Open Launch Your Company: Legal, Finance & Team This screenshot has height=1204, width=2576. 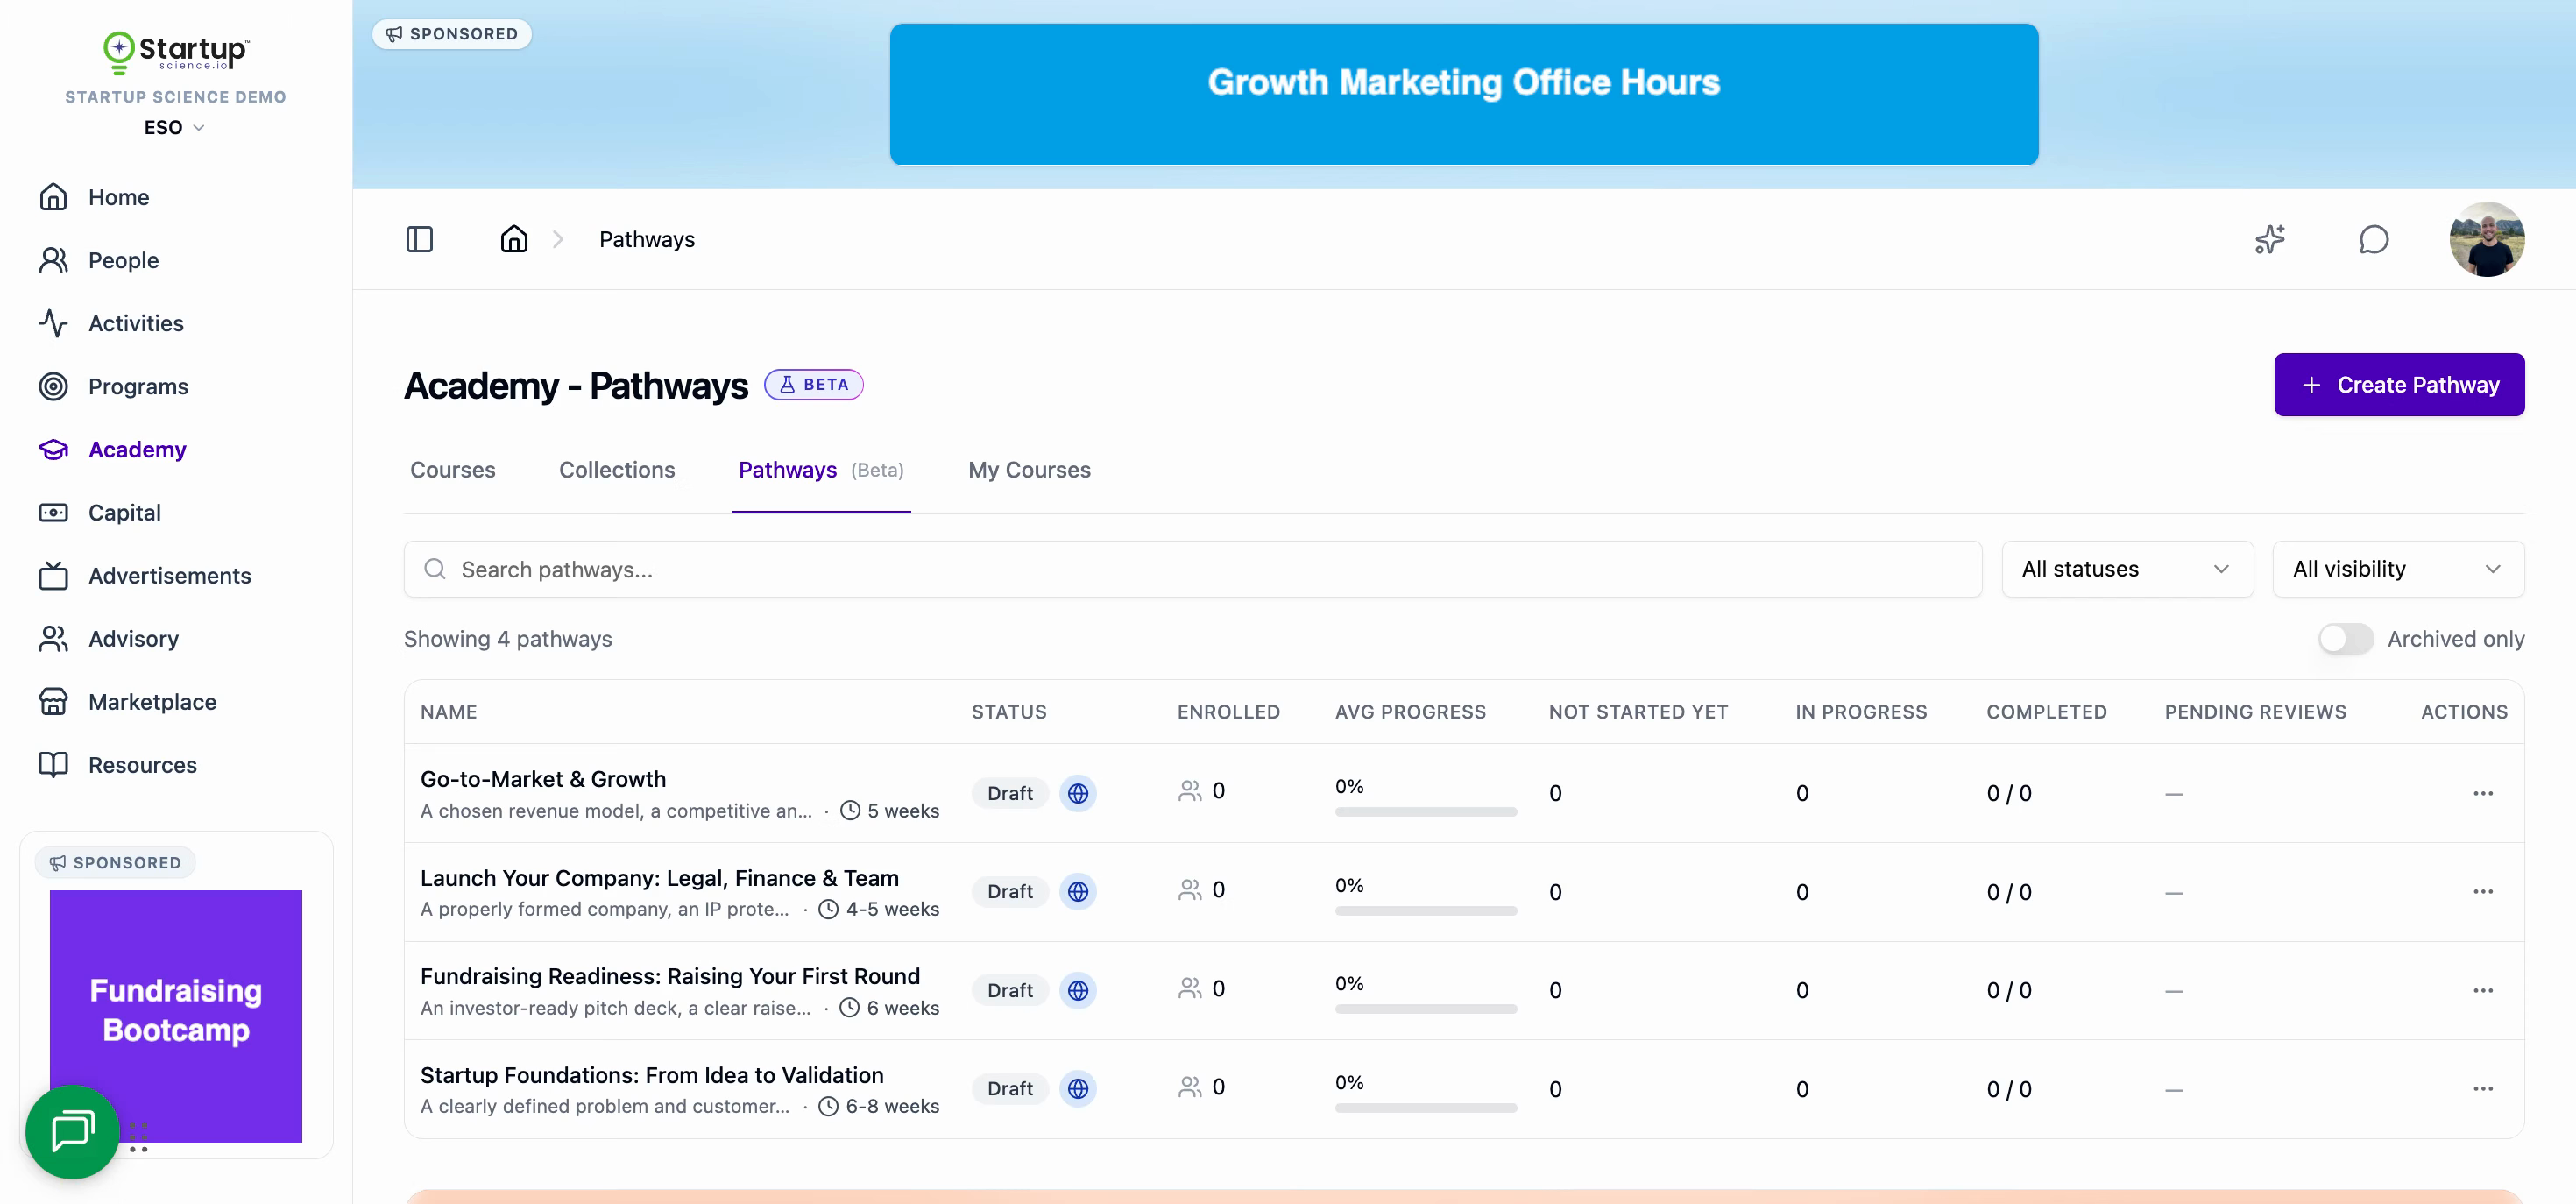point(659,878)
